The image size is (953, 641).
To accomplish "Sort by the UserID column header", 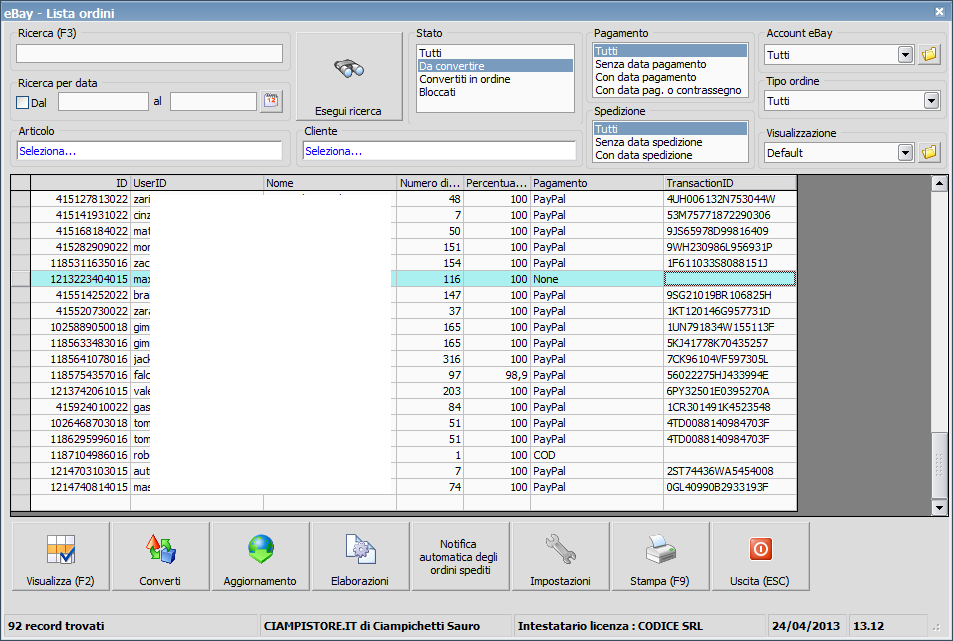I will coord(197,183).
